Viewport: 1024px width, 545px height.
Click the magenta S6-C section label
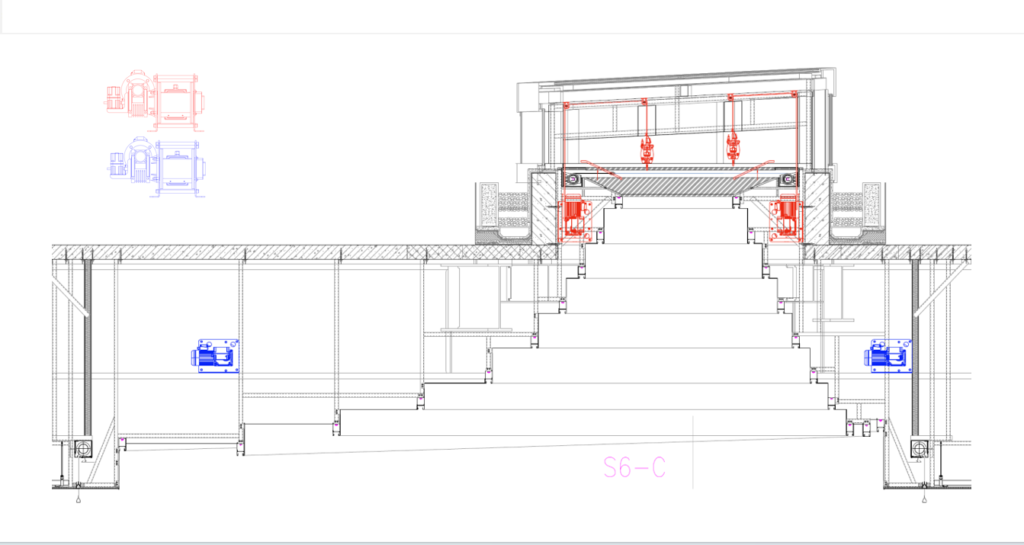click(x=634, y=467)
